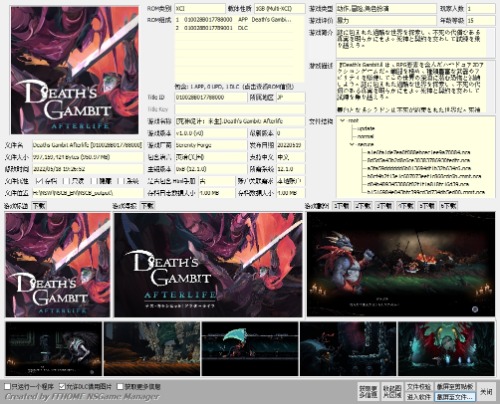
Task: Open the square game icon thumbnail
Action: (x=58, y=265)
